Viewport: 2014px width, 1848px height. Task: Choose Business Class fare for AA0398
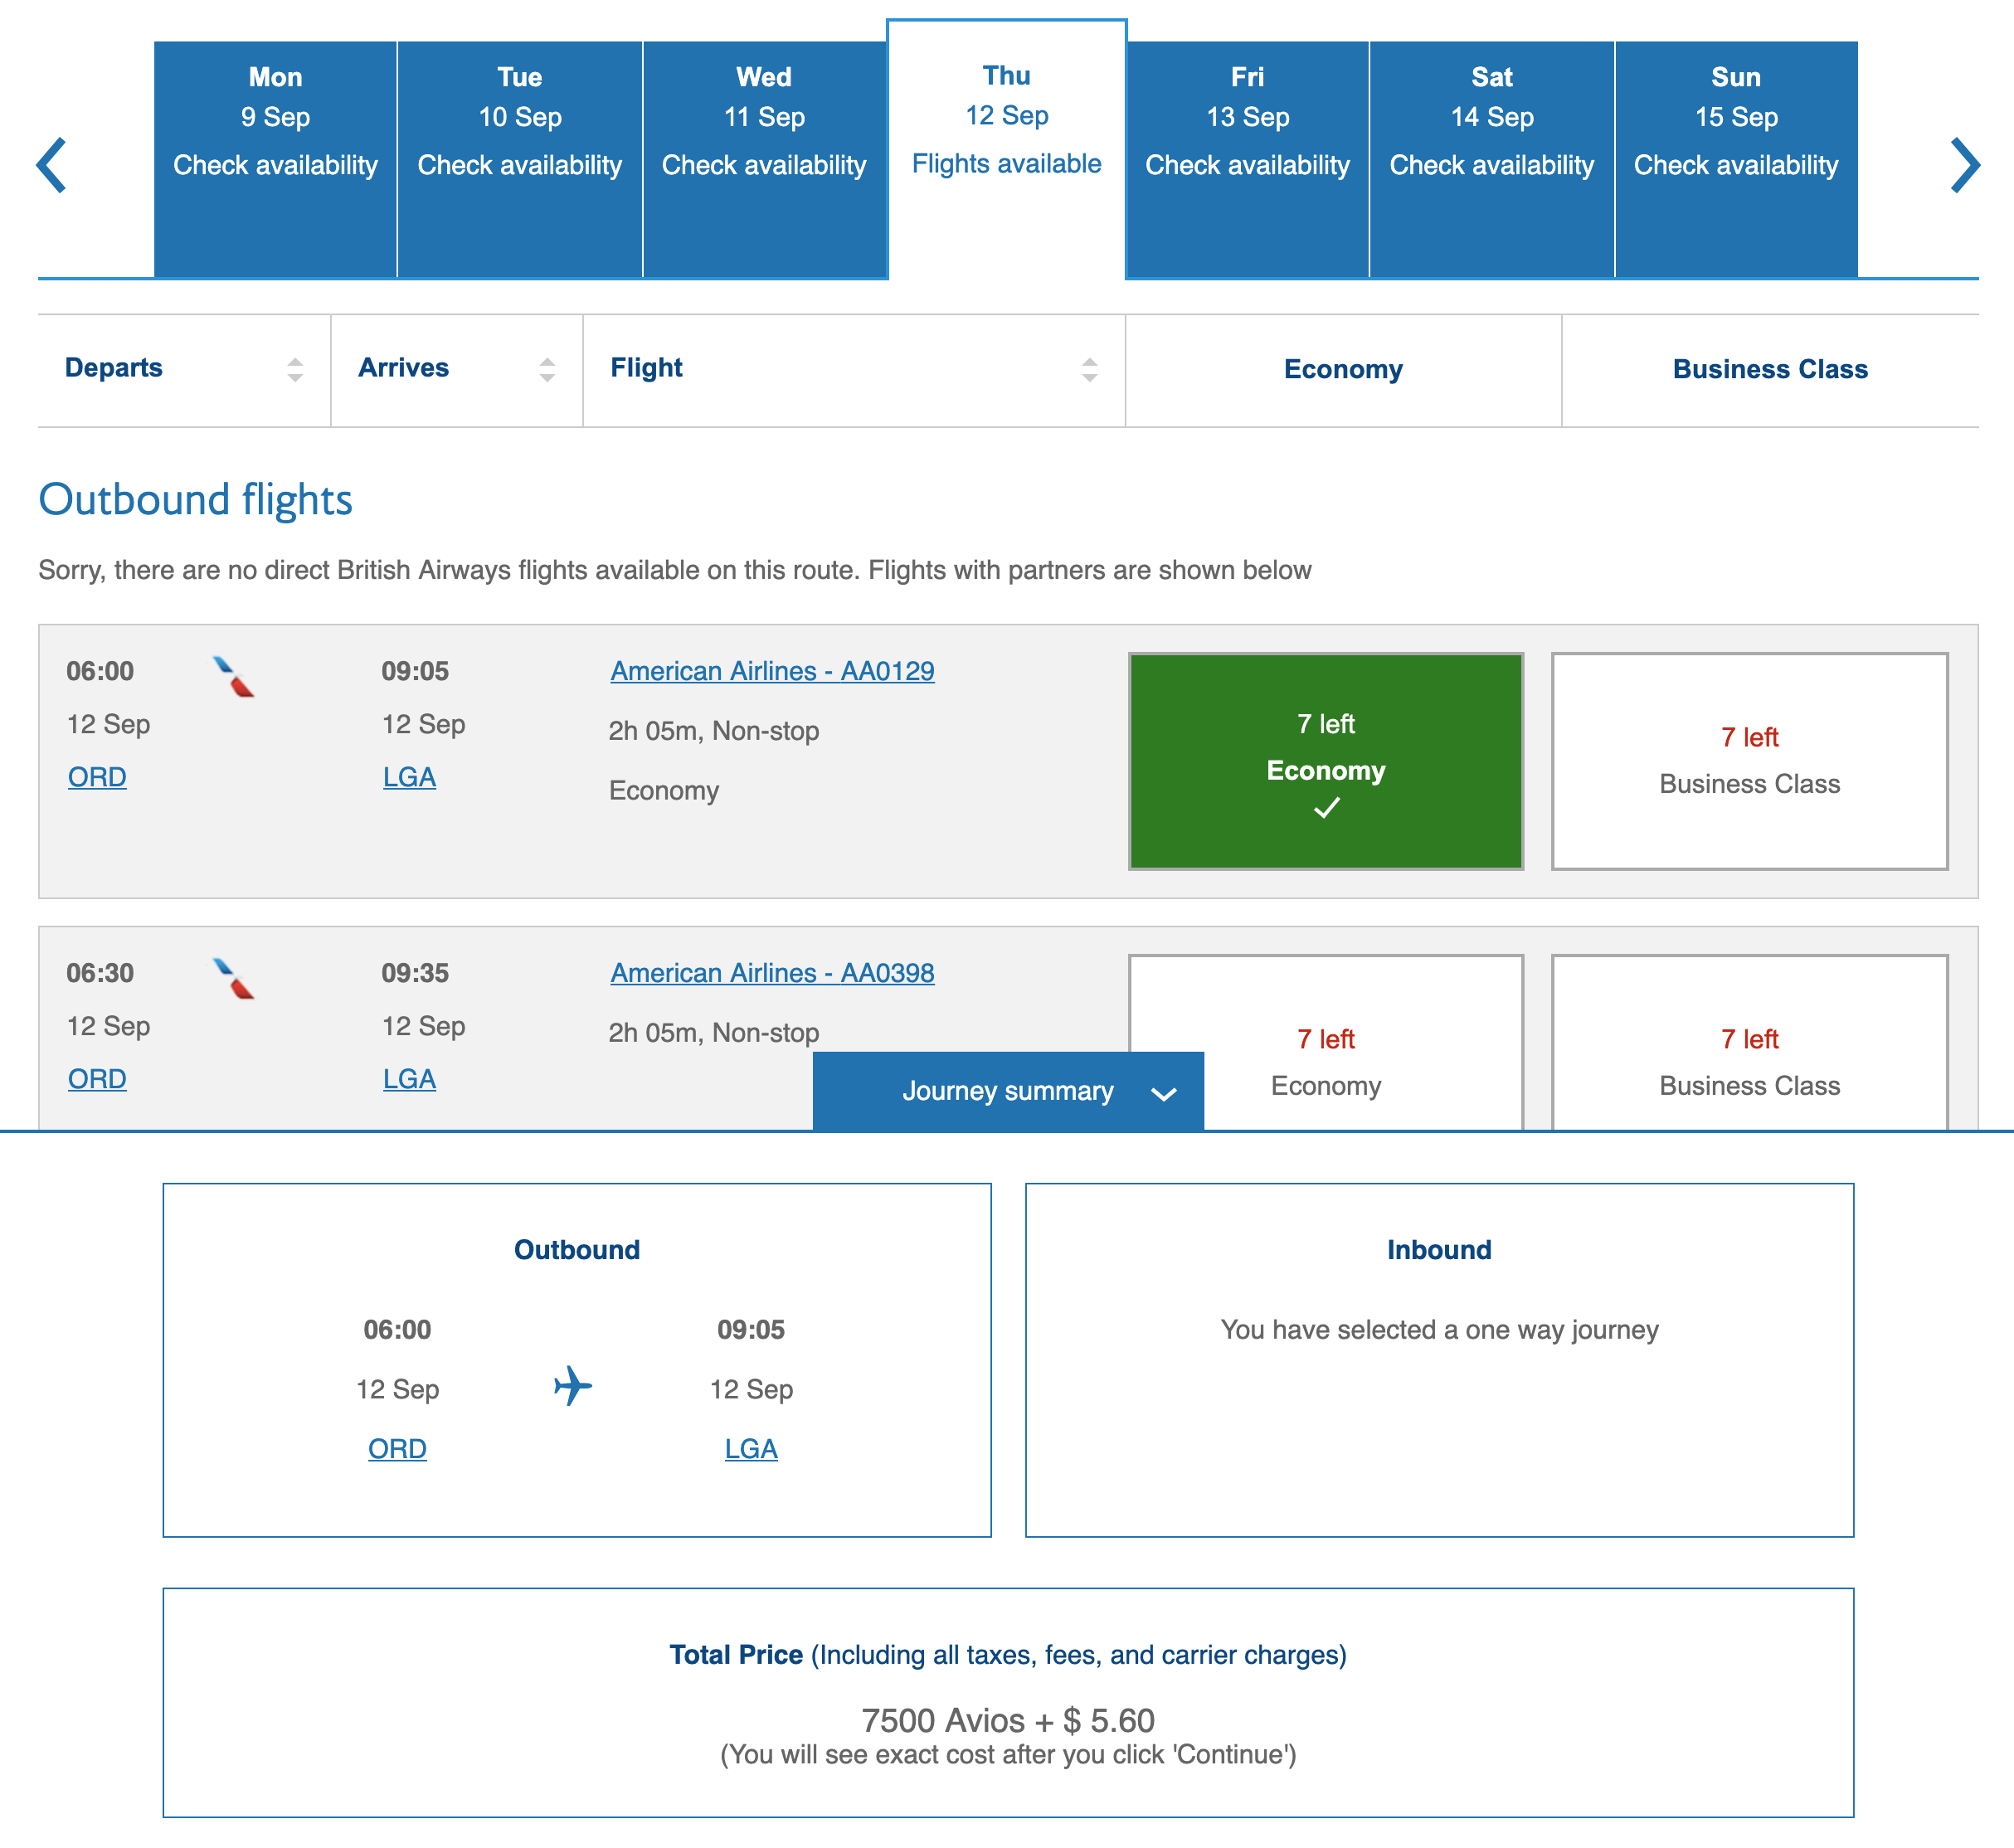pos(1749,1043)
